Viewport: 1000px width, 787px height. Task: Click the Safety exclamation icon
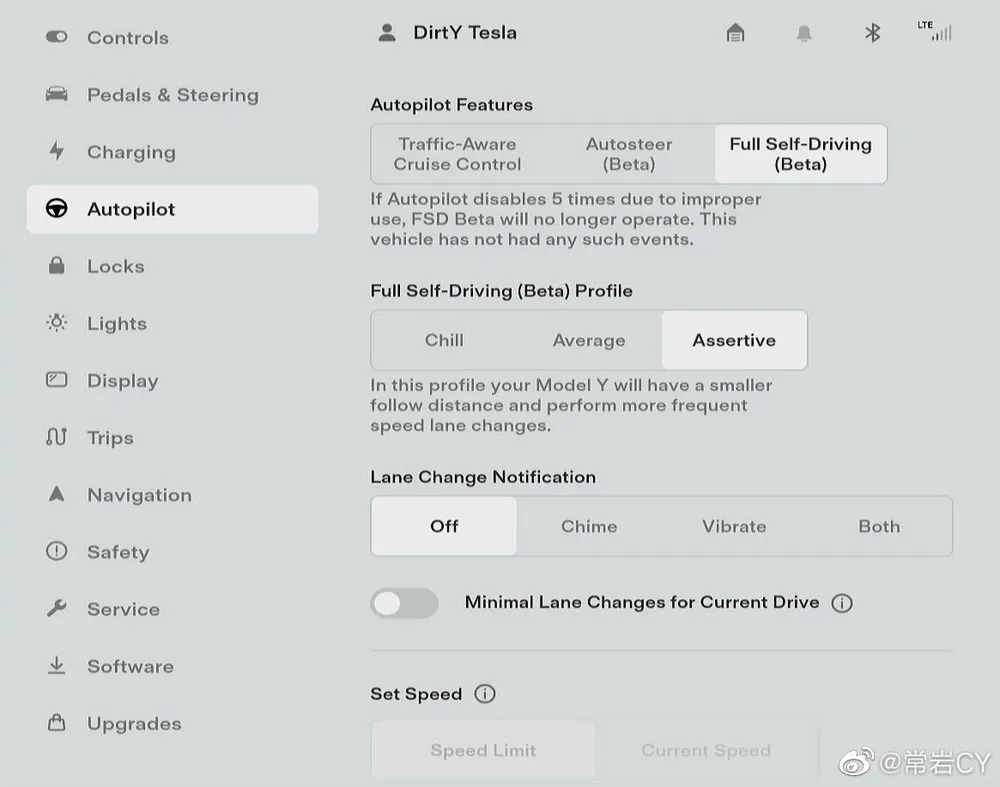(x=57, y=551)
